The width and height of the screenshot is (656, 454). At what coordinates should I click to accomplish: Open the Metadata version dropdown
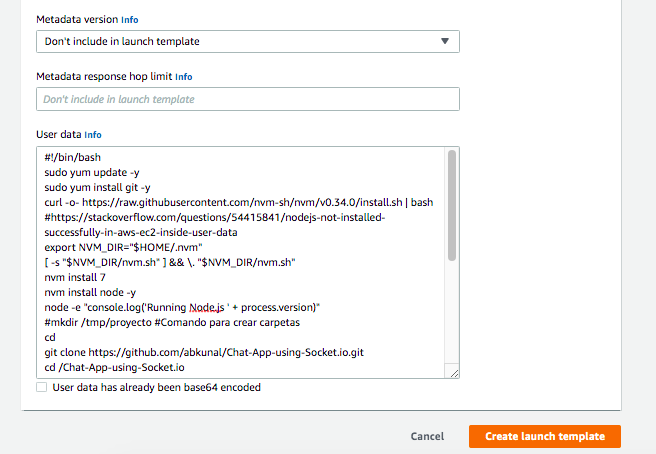coord(240,41)
